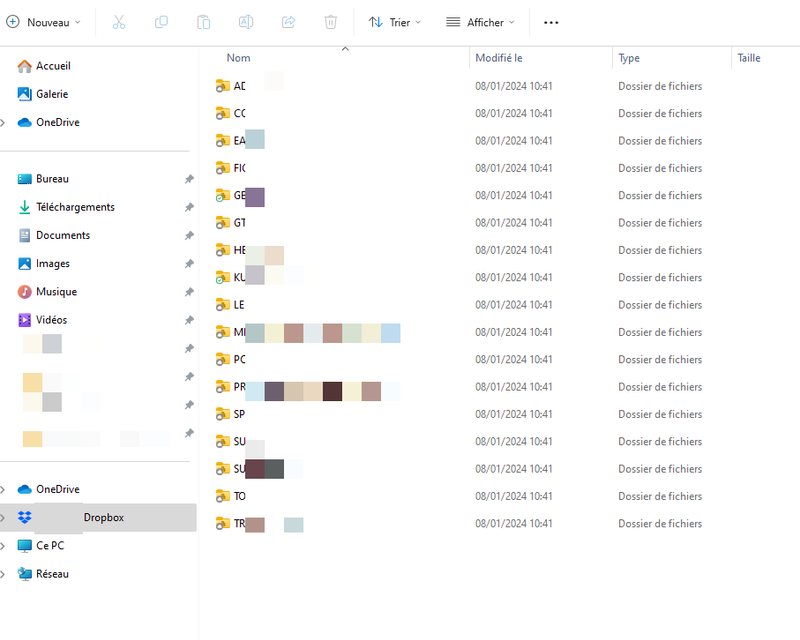
Task: Unpin Bureau using its pin icon
Action: point(189,180)
